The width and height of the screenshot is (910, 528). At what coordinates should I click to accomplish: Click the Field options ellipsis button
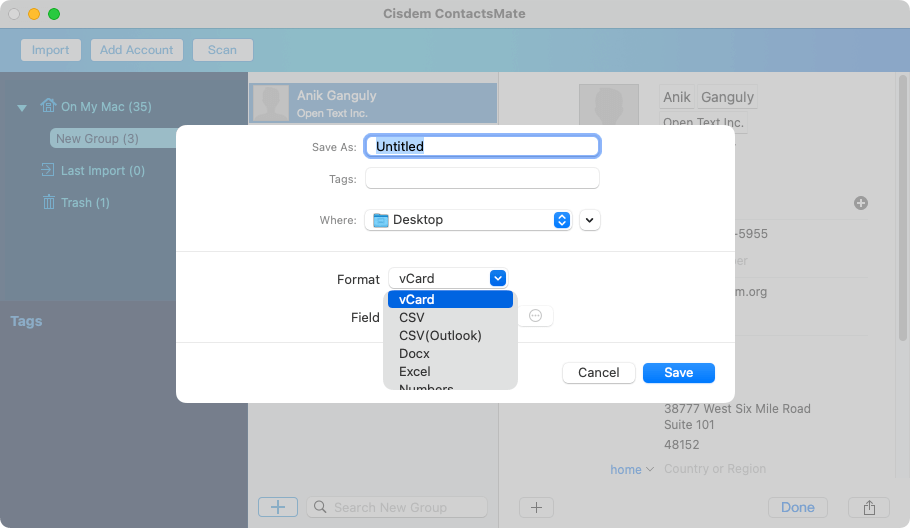pyautogui.click(x=536, y=316)
